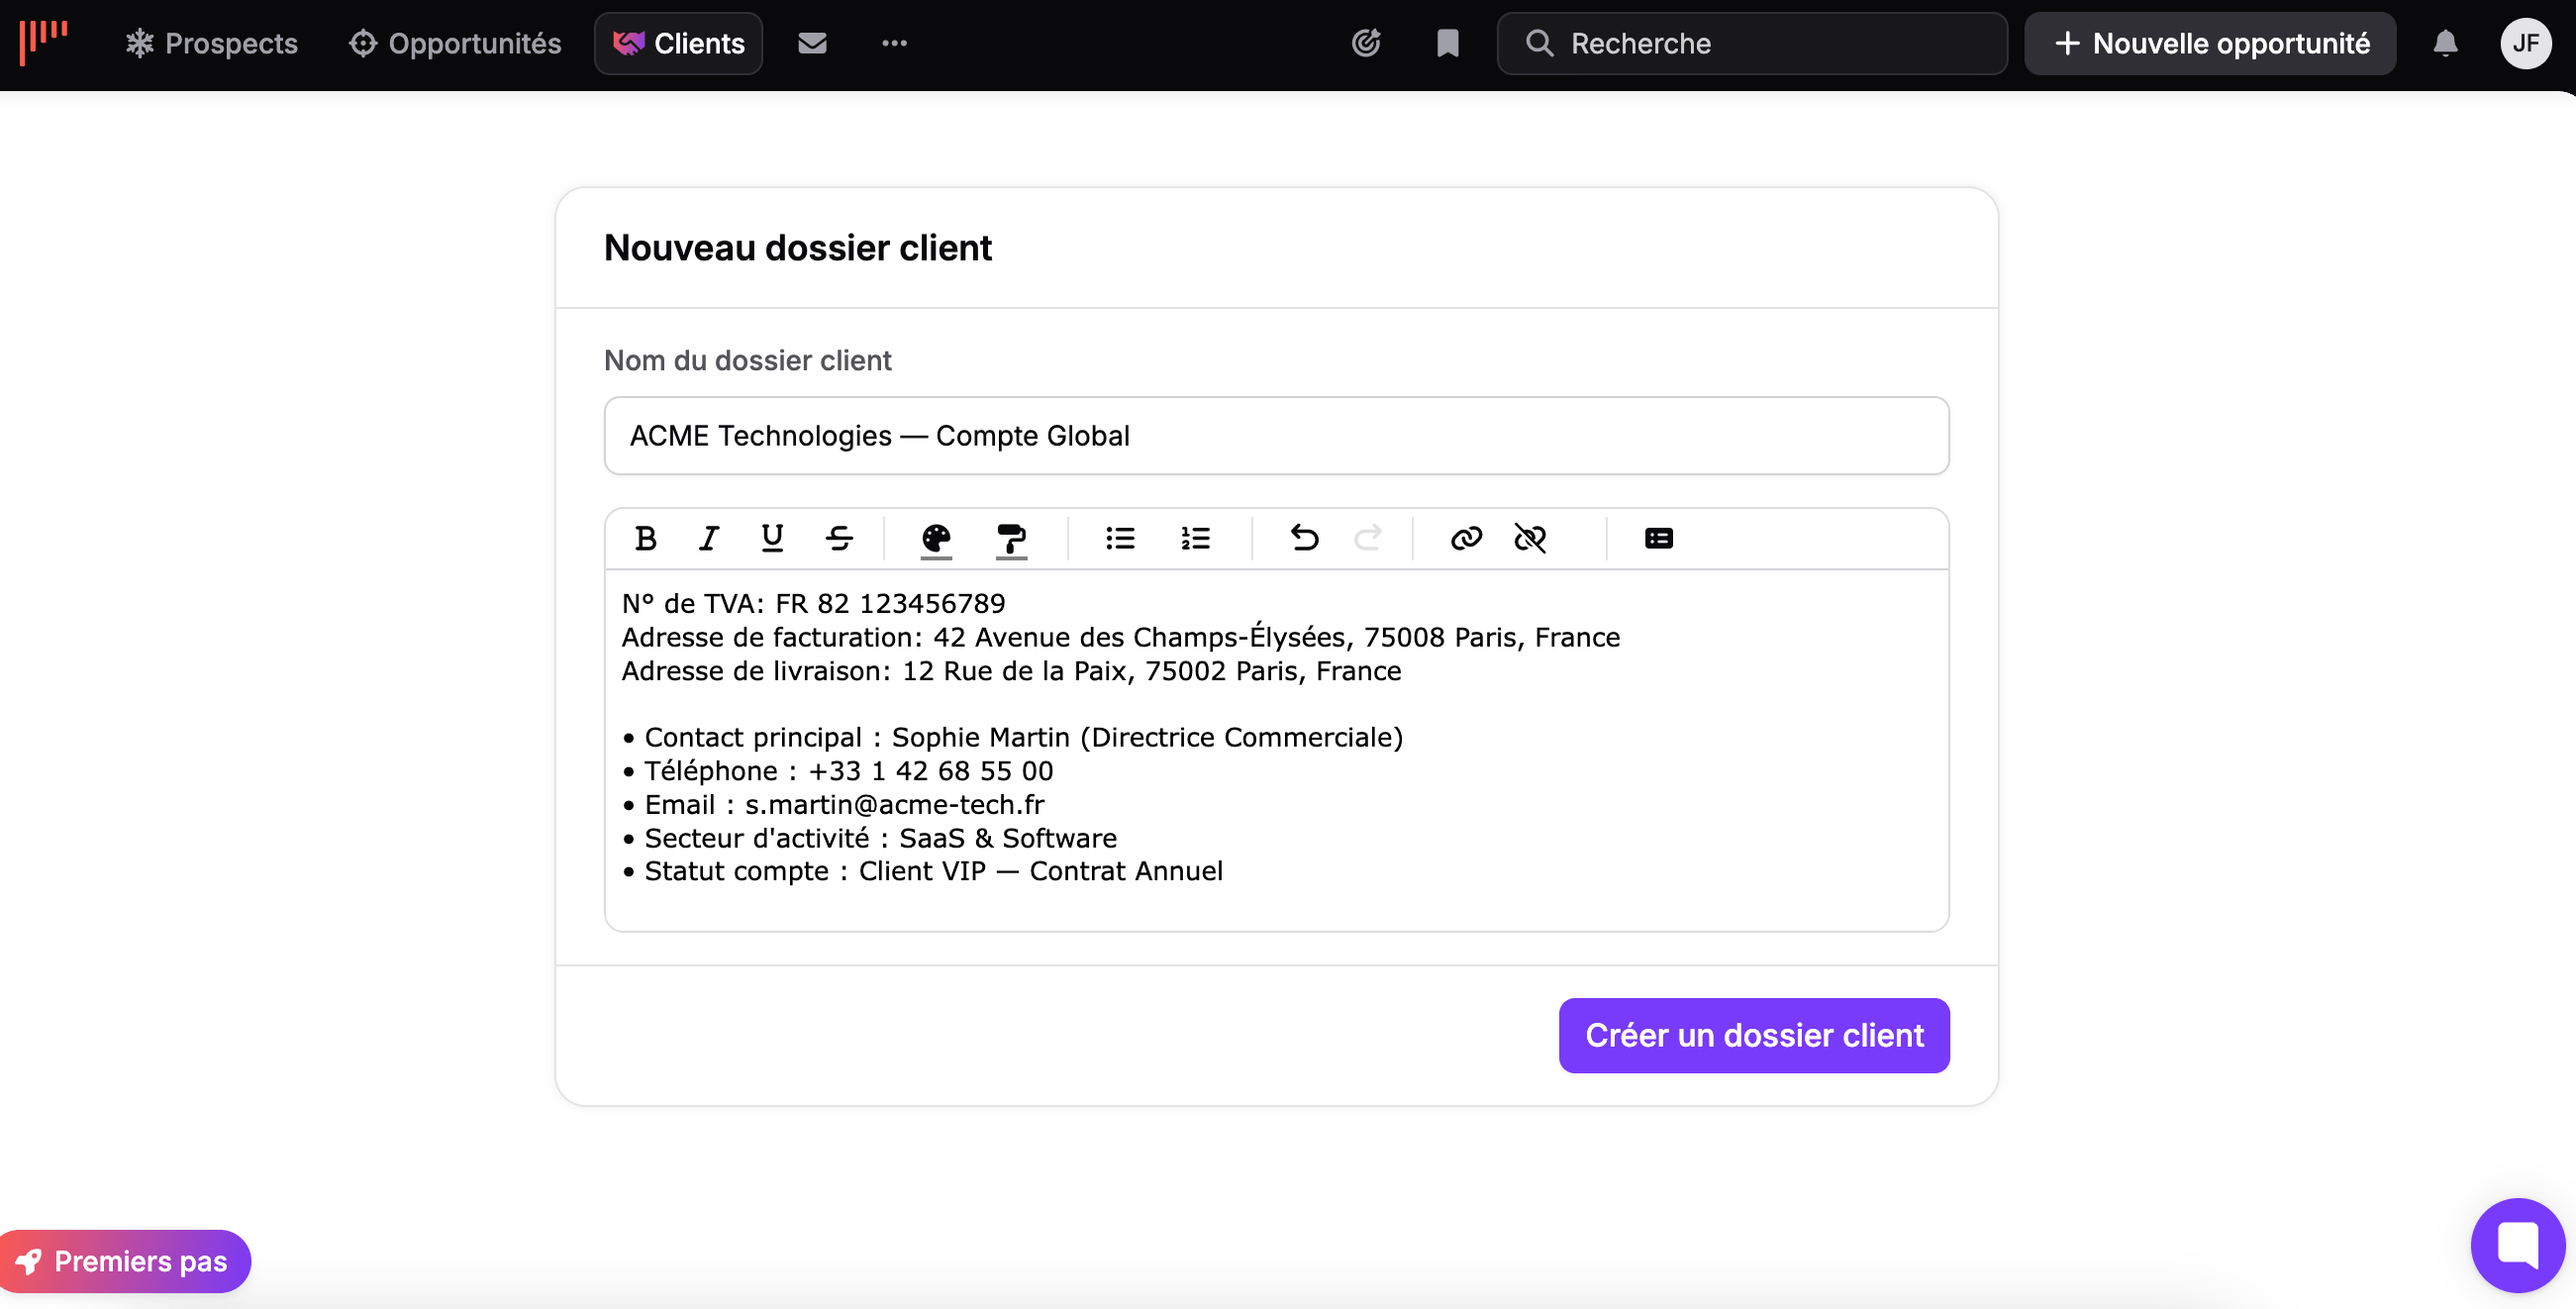The width and height of the screenshot is (2576, 1309).
Task: Click the 'Adresse de livraison' line
Action: click(x=1011, y=671)
